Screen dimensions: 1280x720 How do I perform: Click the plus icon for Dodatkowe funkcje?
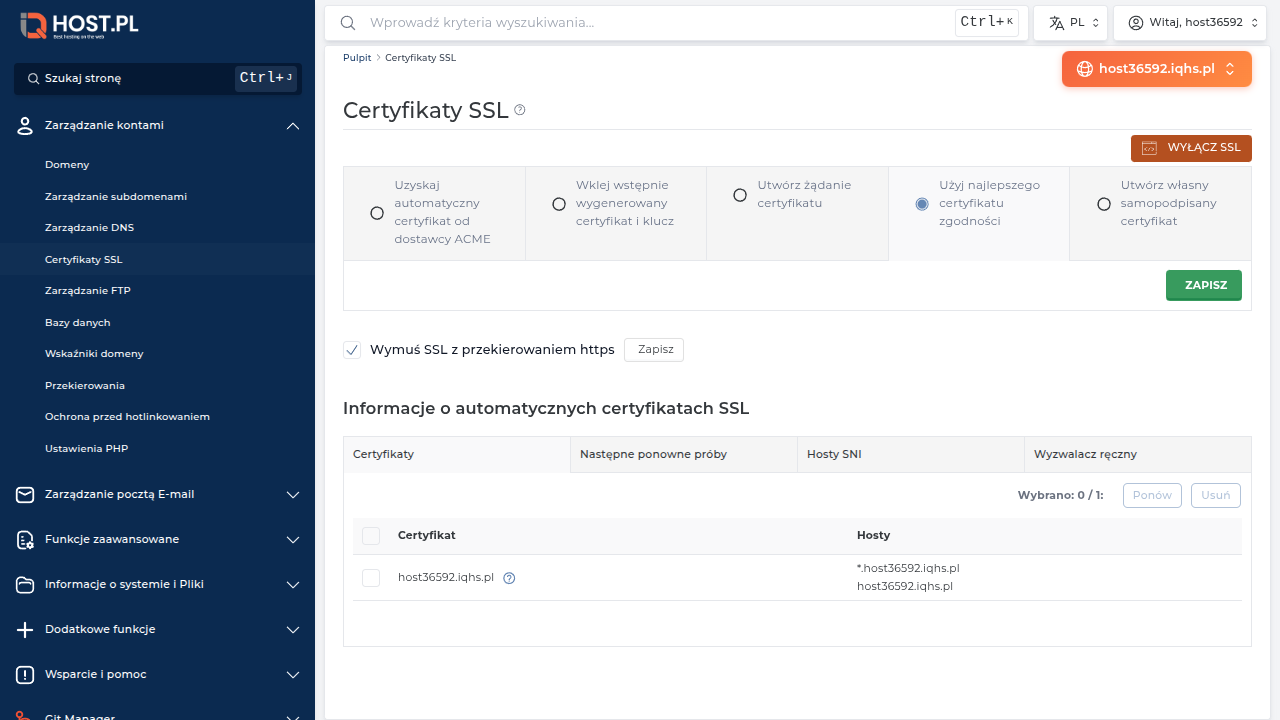click(26, 630)
